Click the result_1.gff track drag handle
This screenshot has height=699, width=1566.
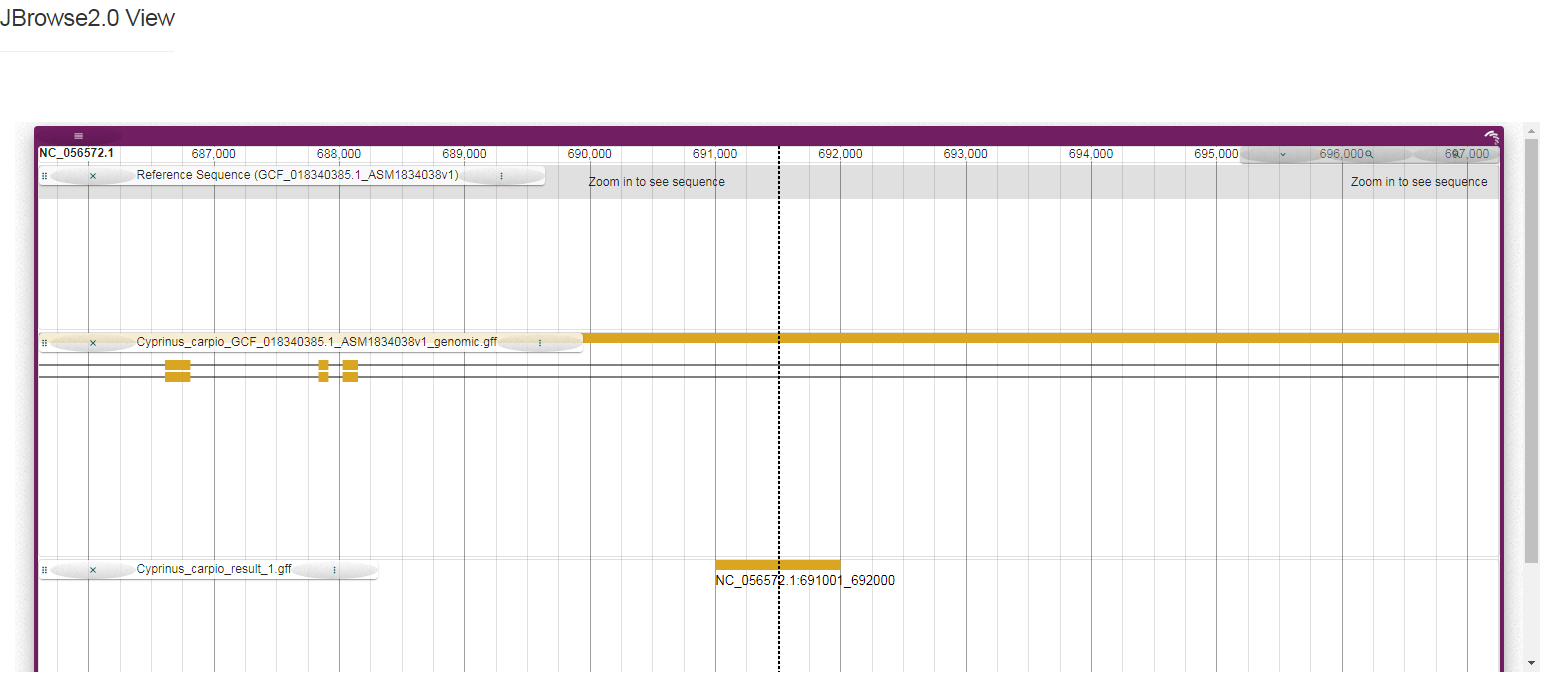44,569
